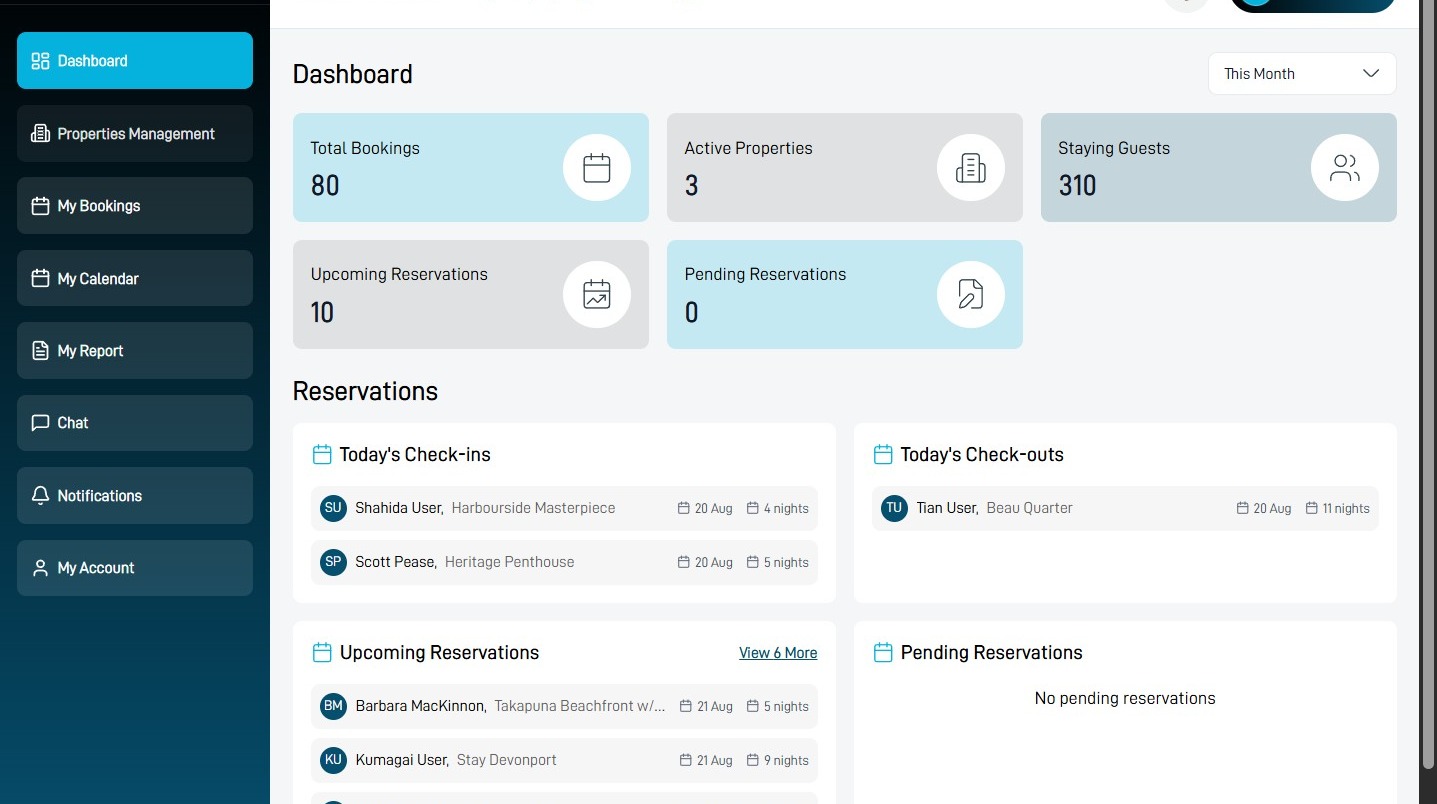
Task: Click the bell icon in sidebar
Action: point(40,495)
